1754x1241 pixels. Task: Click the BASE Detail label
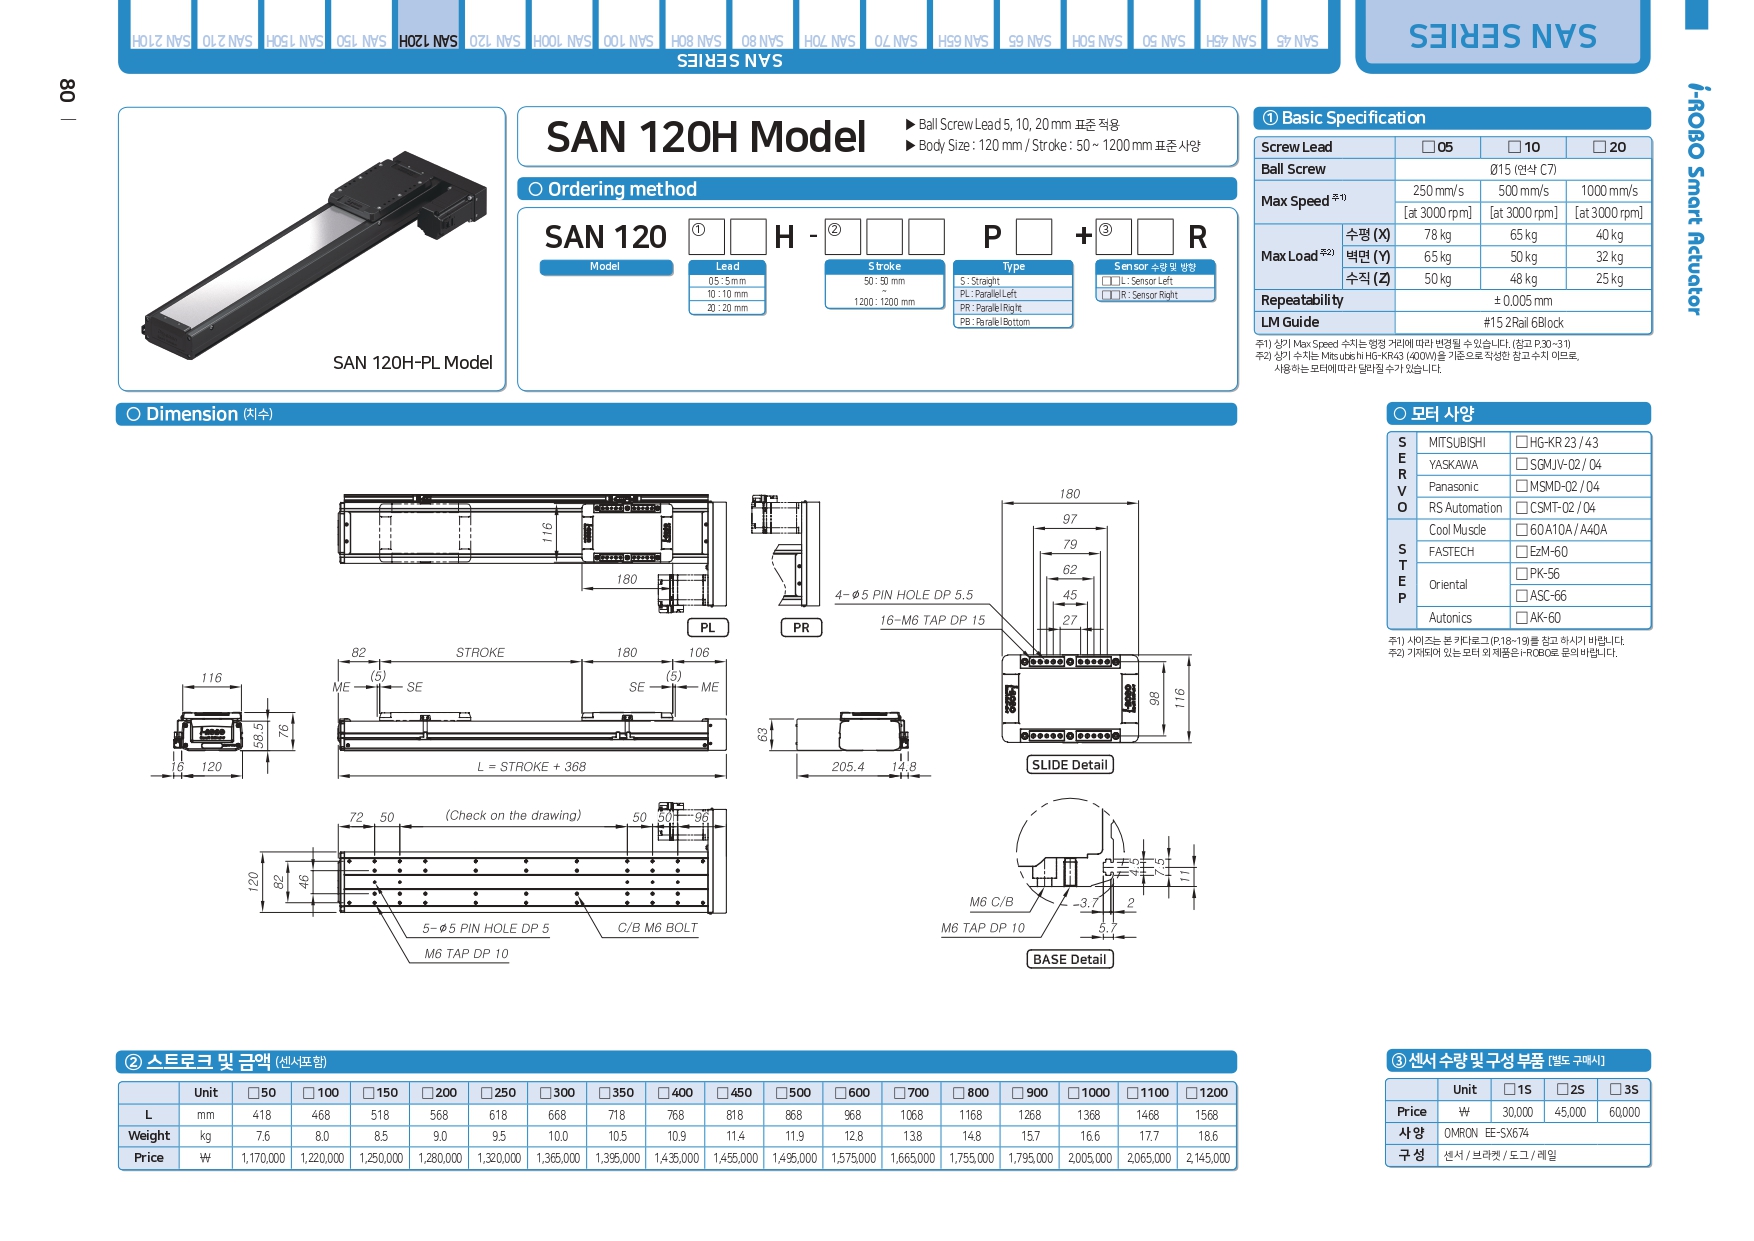click(1070, 959)
